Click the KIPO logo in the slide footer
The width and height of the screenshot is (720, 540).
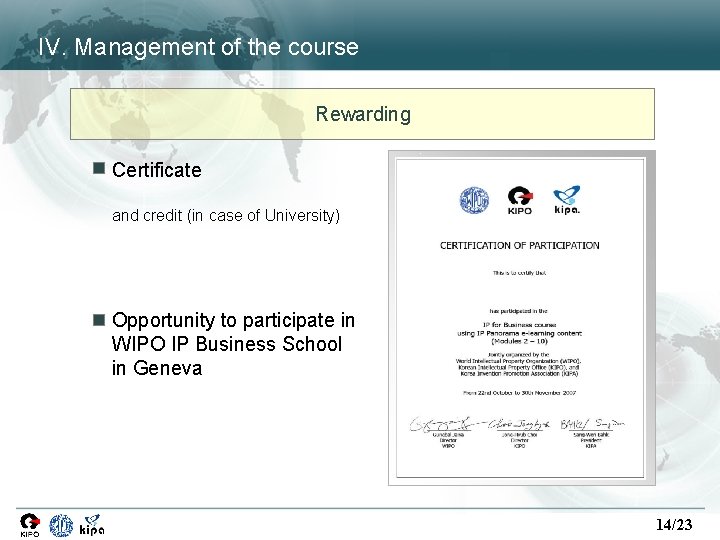[30, 525]
